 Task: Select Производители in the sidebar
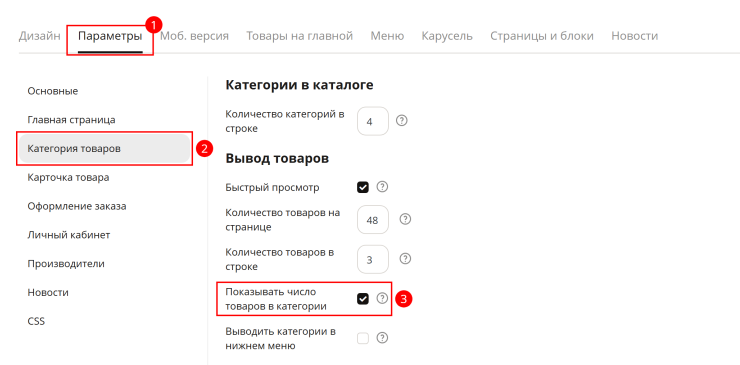click(x=66, y=263)
